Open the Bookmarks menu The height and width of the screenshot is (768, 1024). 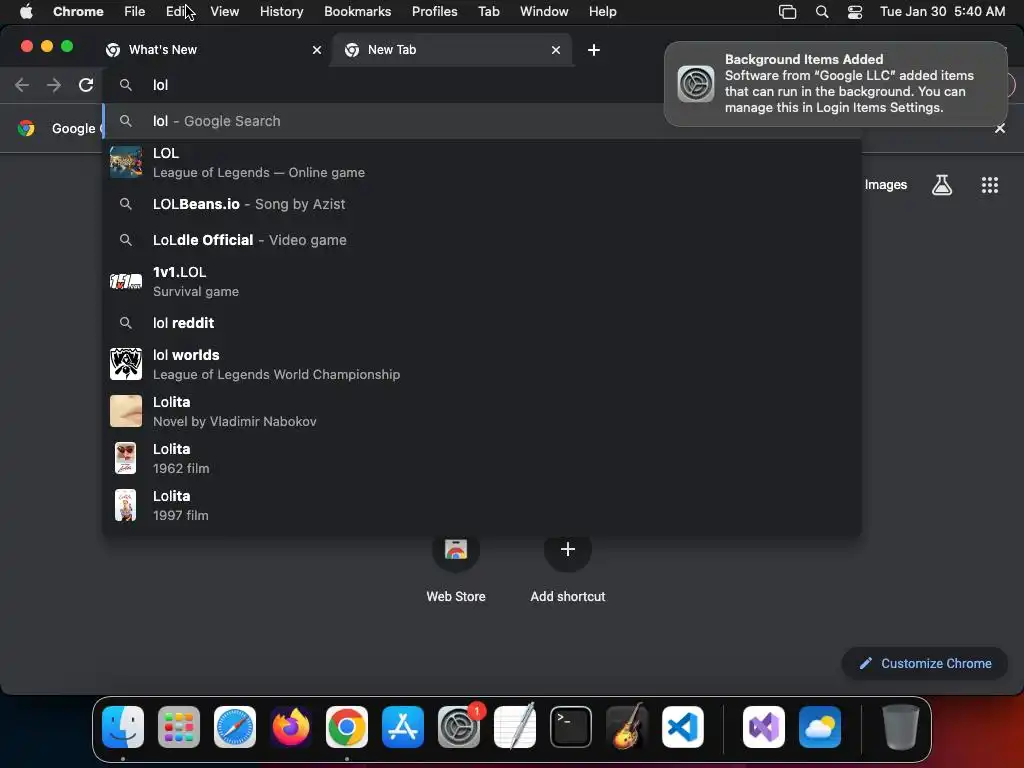358,12
